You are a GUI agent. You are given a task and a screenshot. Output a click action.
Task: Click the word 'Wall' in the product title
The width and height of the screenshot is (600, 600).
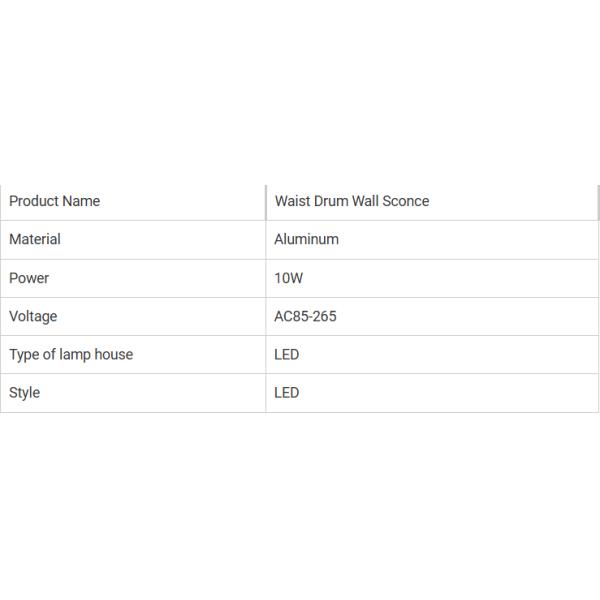[x=369, y=201]
